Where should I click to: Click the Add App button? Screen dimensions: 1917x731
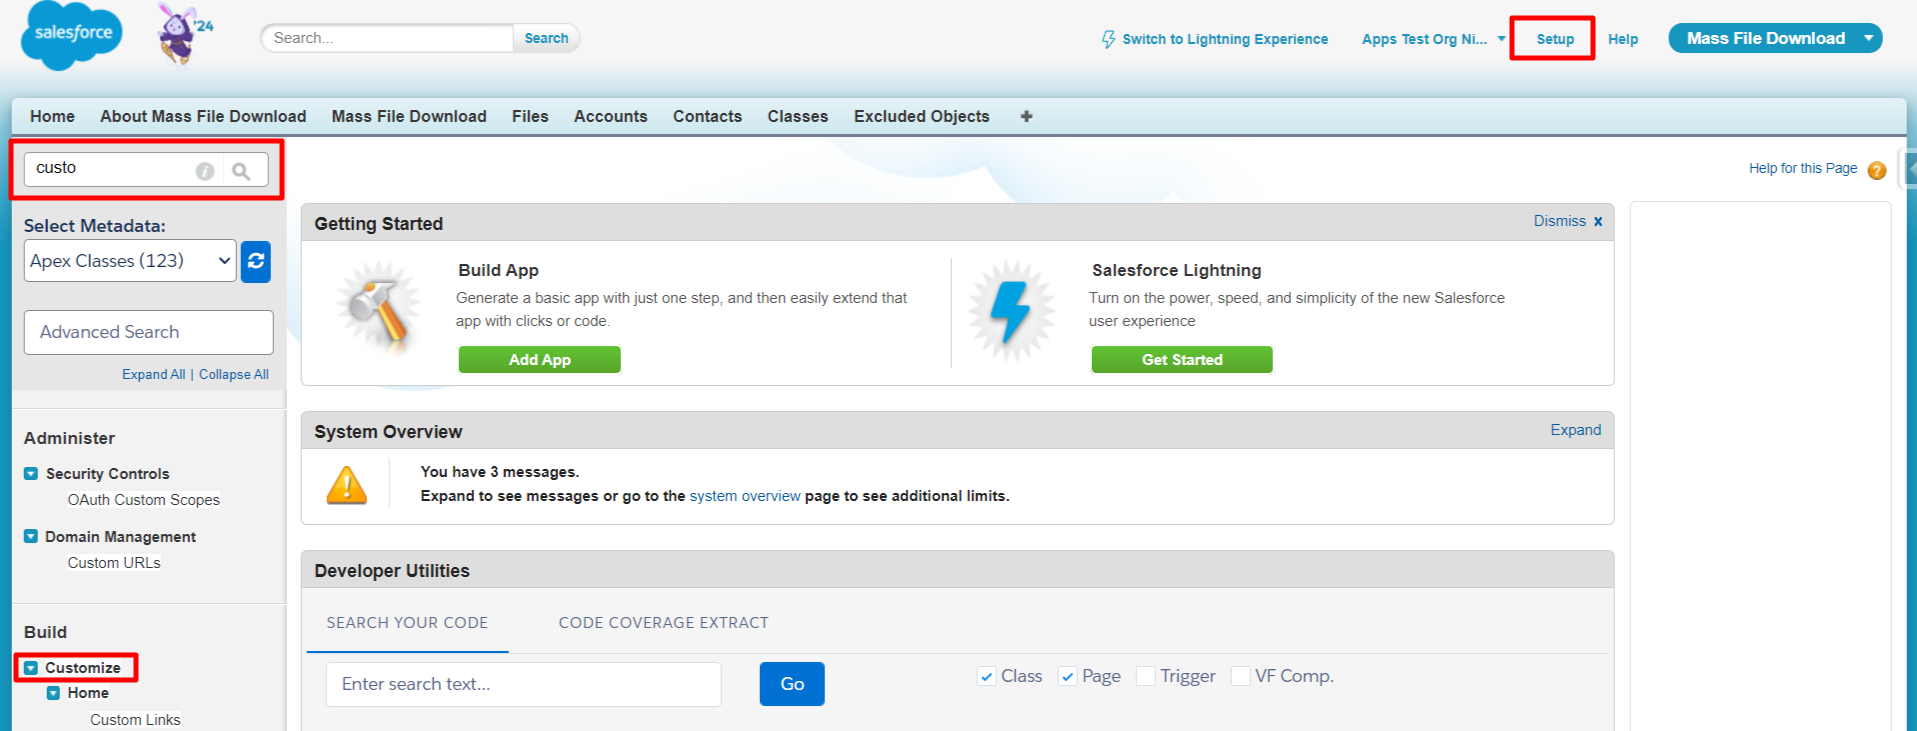point(540,359)
